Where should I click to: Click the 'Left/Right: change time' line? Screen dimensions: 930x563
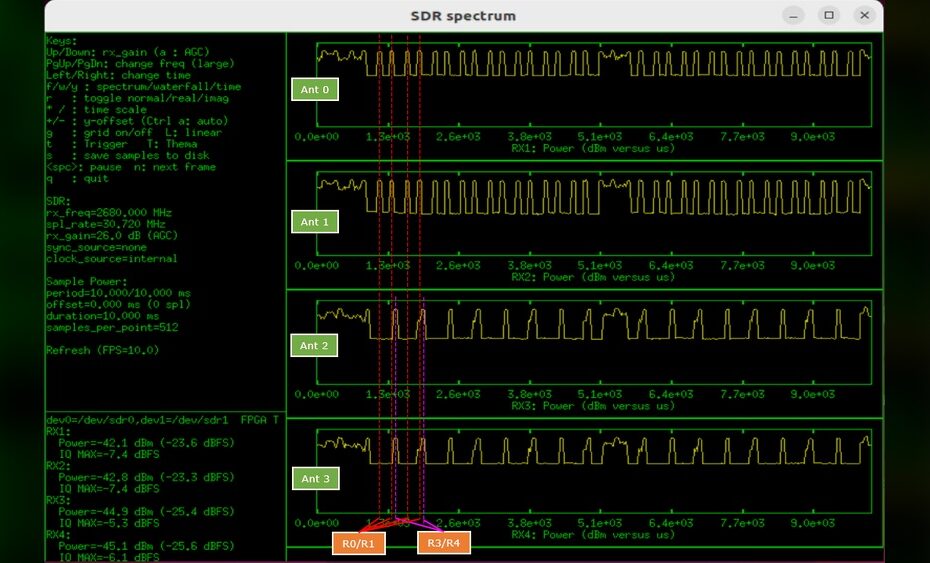(x=119, y=75)
